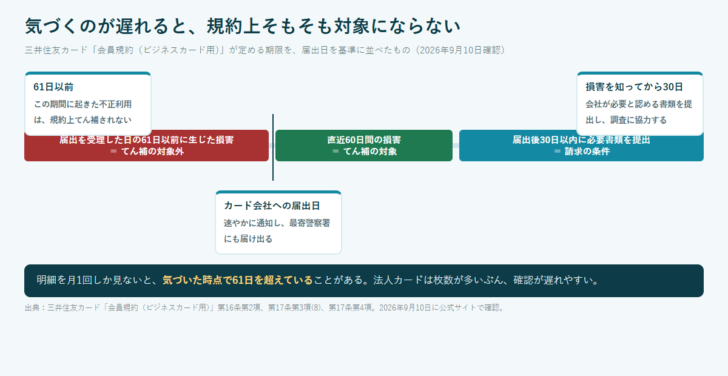Select the subtitle mentioning 三井住友カード 会員規約
The width and height of the screenshot is (728, 376).
[265, 50]
